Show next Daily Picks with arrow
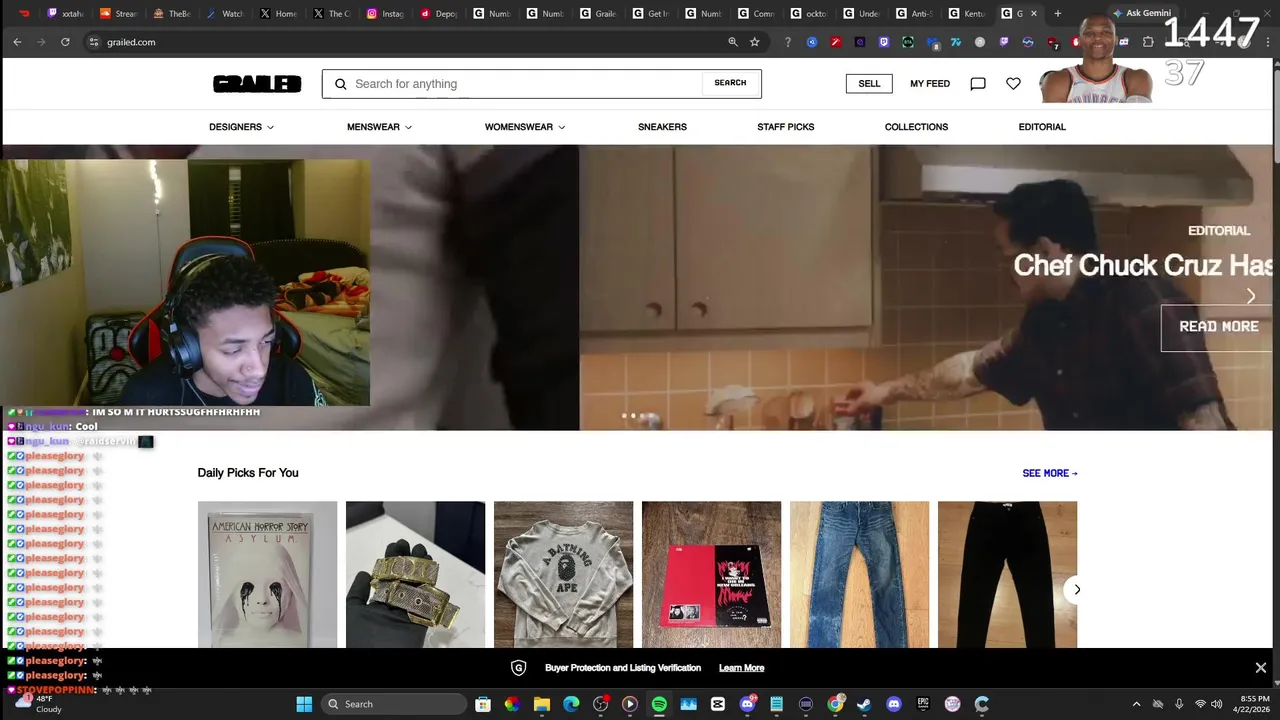The height and width of the screenshot is (720, 1280). click(1076, 589)
